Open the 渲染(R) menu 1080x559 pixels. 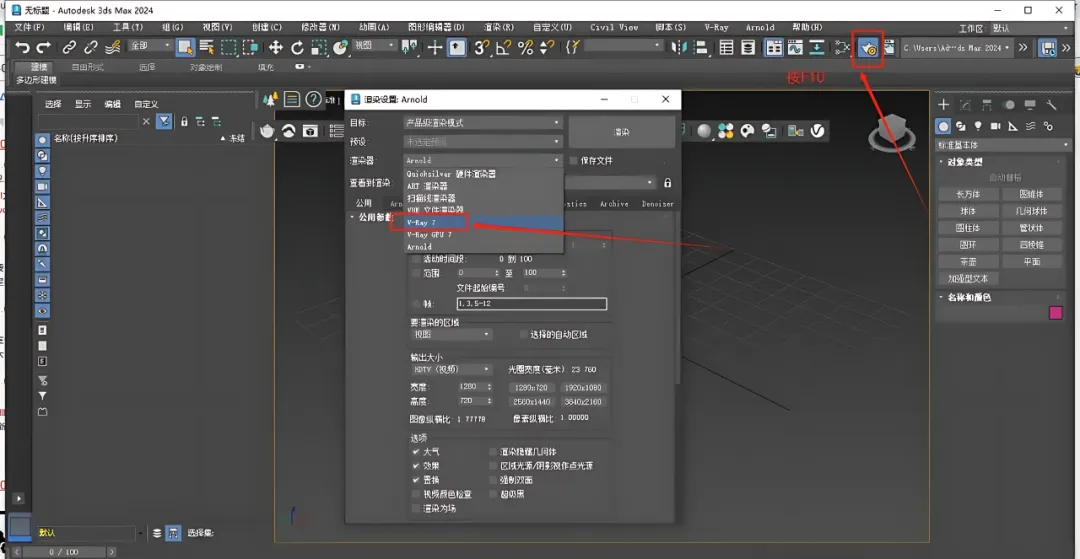tap(499, 28)
